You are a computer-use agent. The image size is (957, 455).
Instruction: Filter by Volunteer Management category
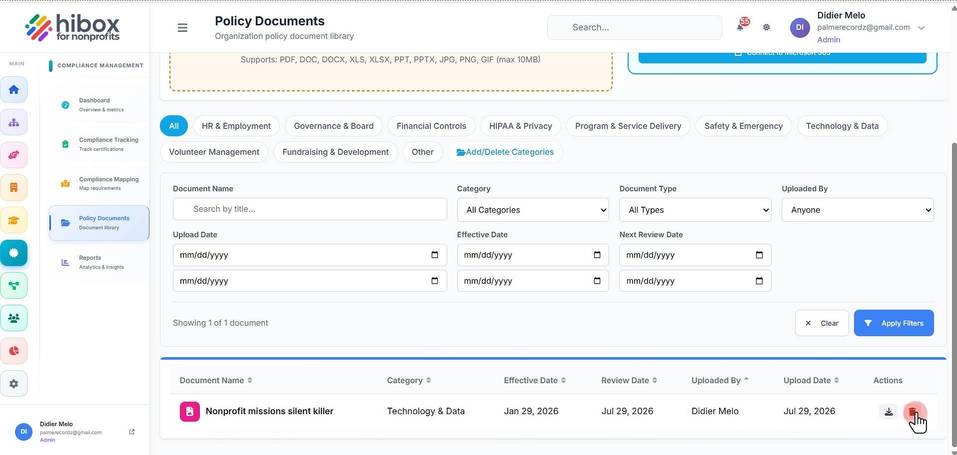(x=214, y=152)
